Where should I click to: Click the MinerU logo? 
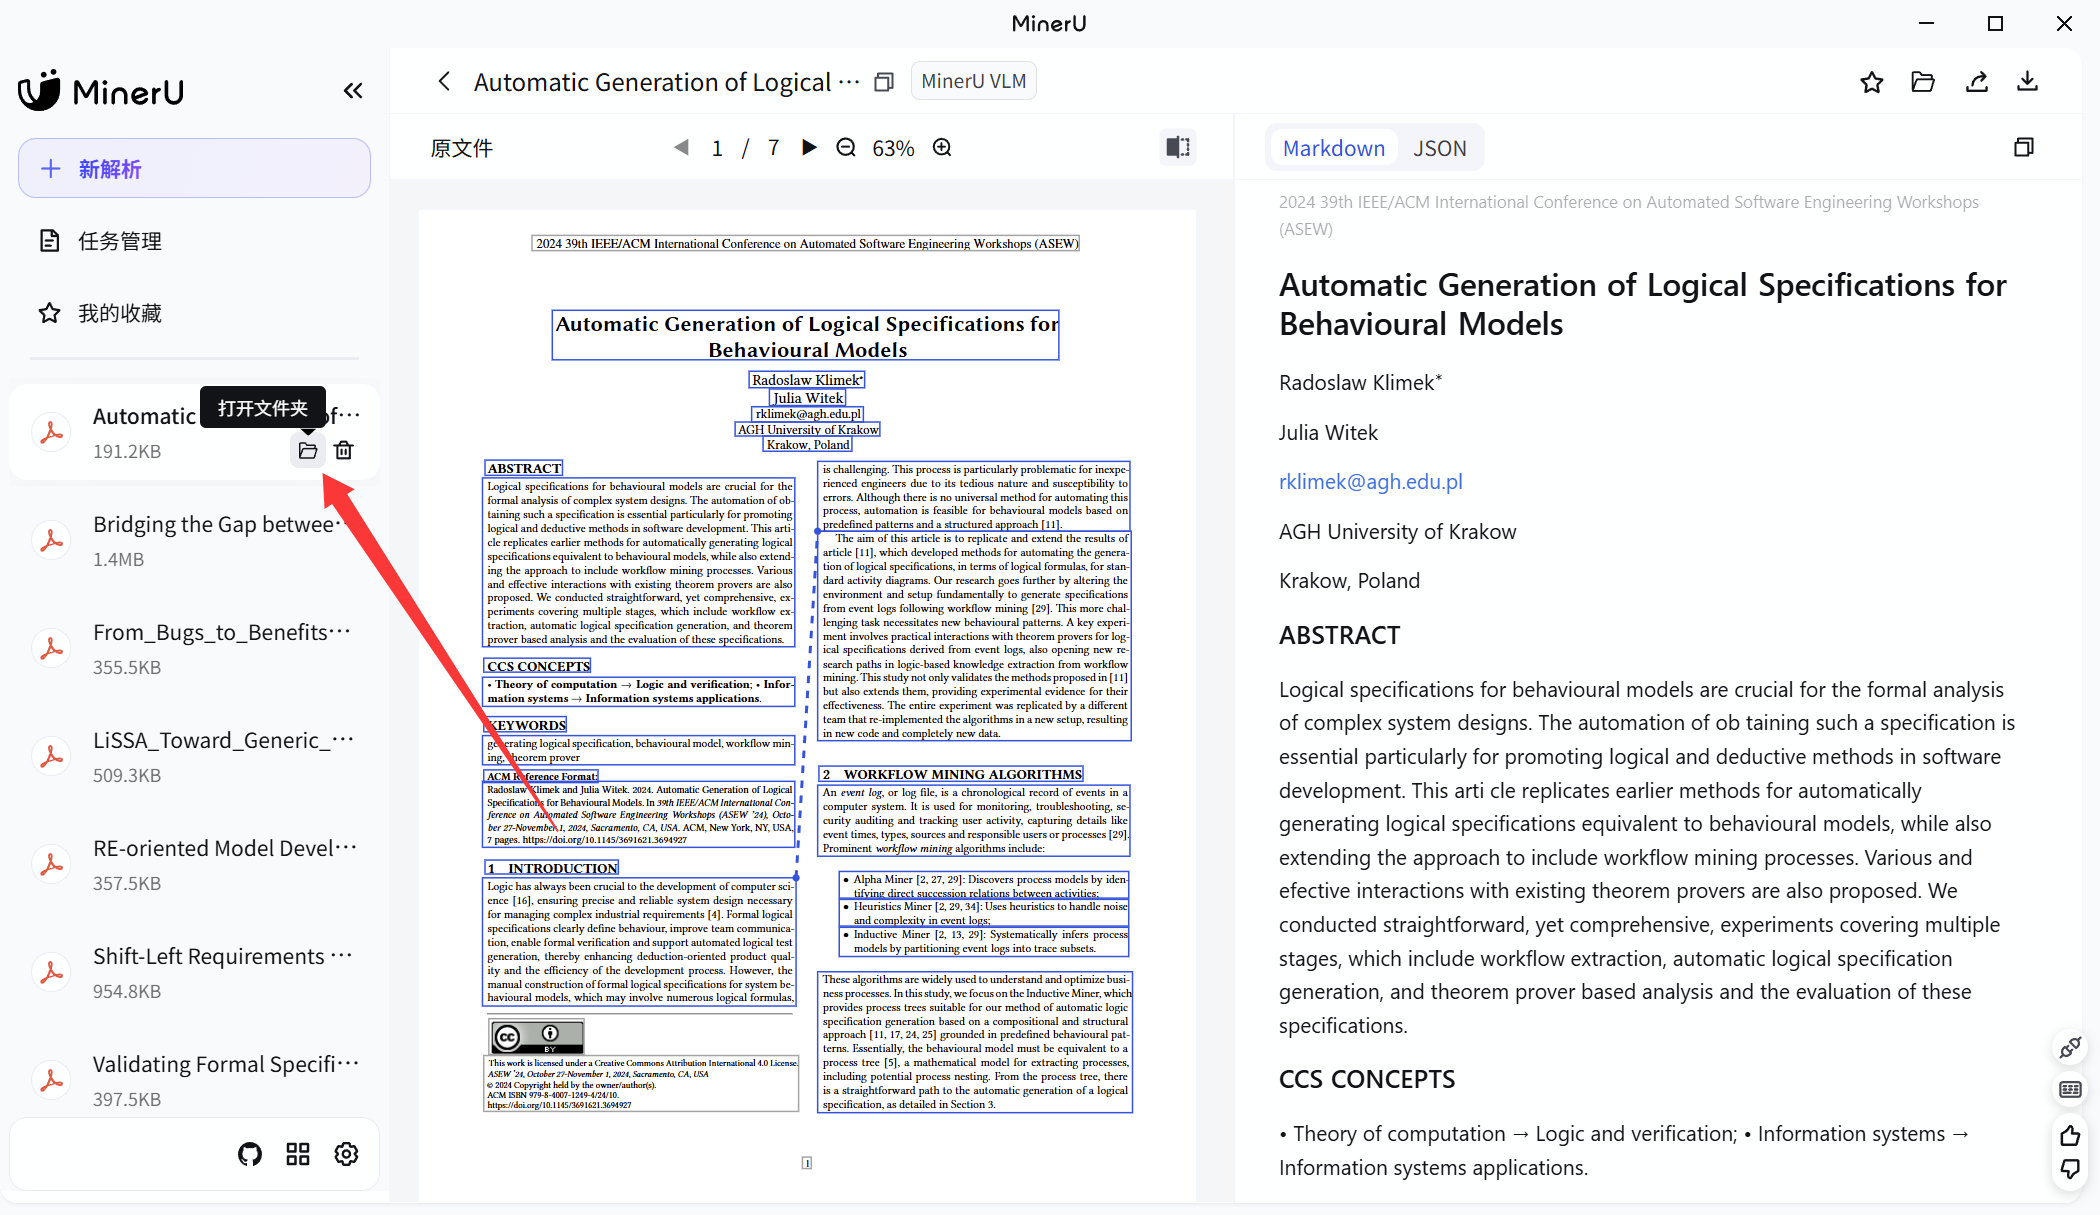pyautogui.click(x=101, y=91)
